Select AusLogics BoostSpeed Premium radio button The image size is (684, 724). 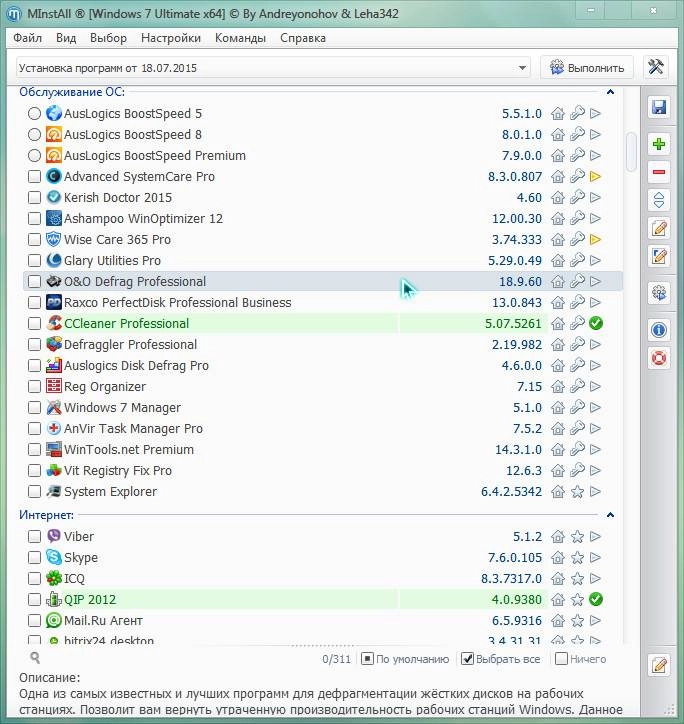34,156
